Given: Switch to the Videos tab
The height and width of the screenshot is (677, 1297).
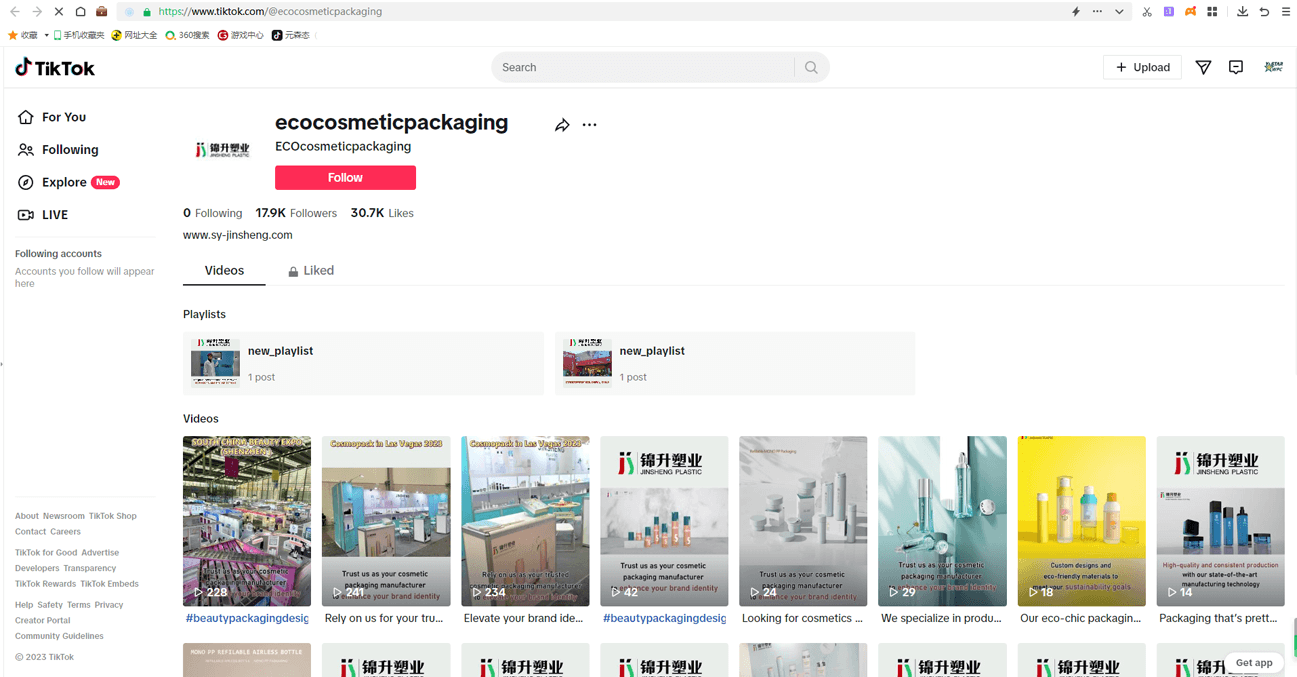Looking at the screenshot, I should [224, 271].
